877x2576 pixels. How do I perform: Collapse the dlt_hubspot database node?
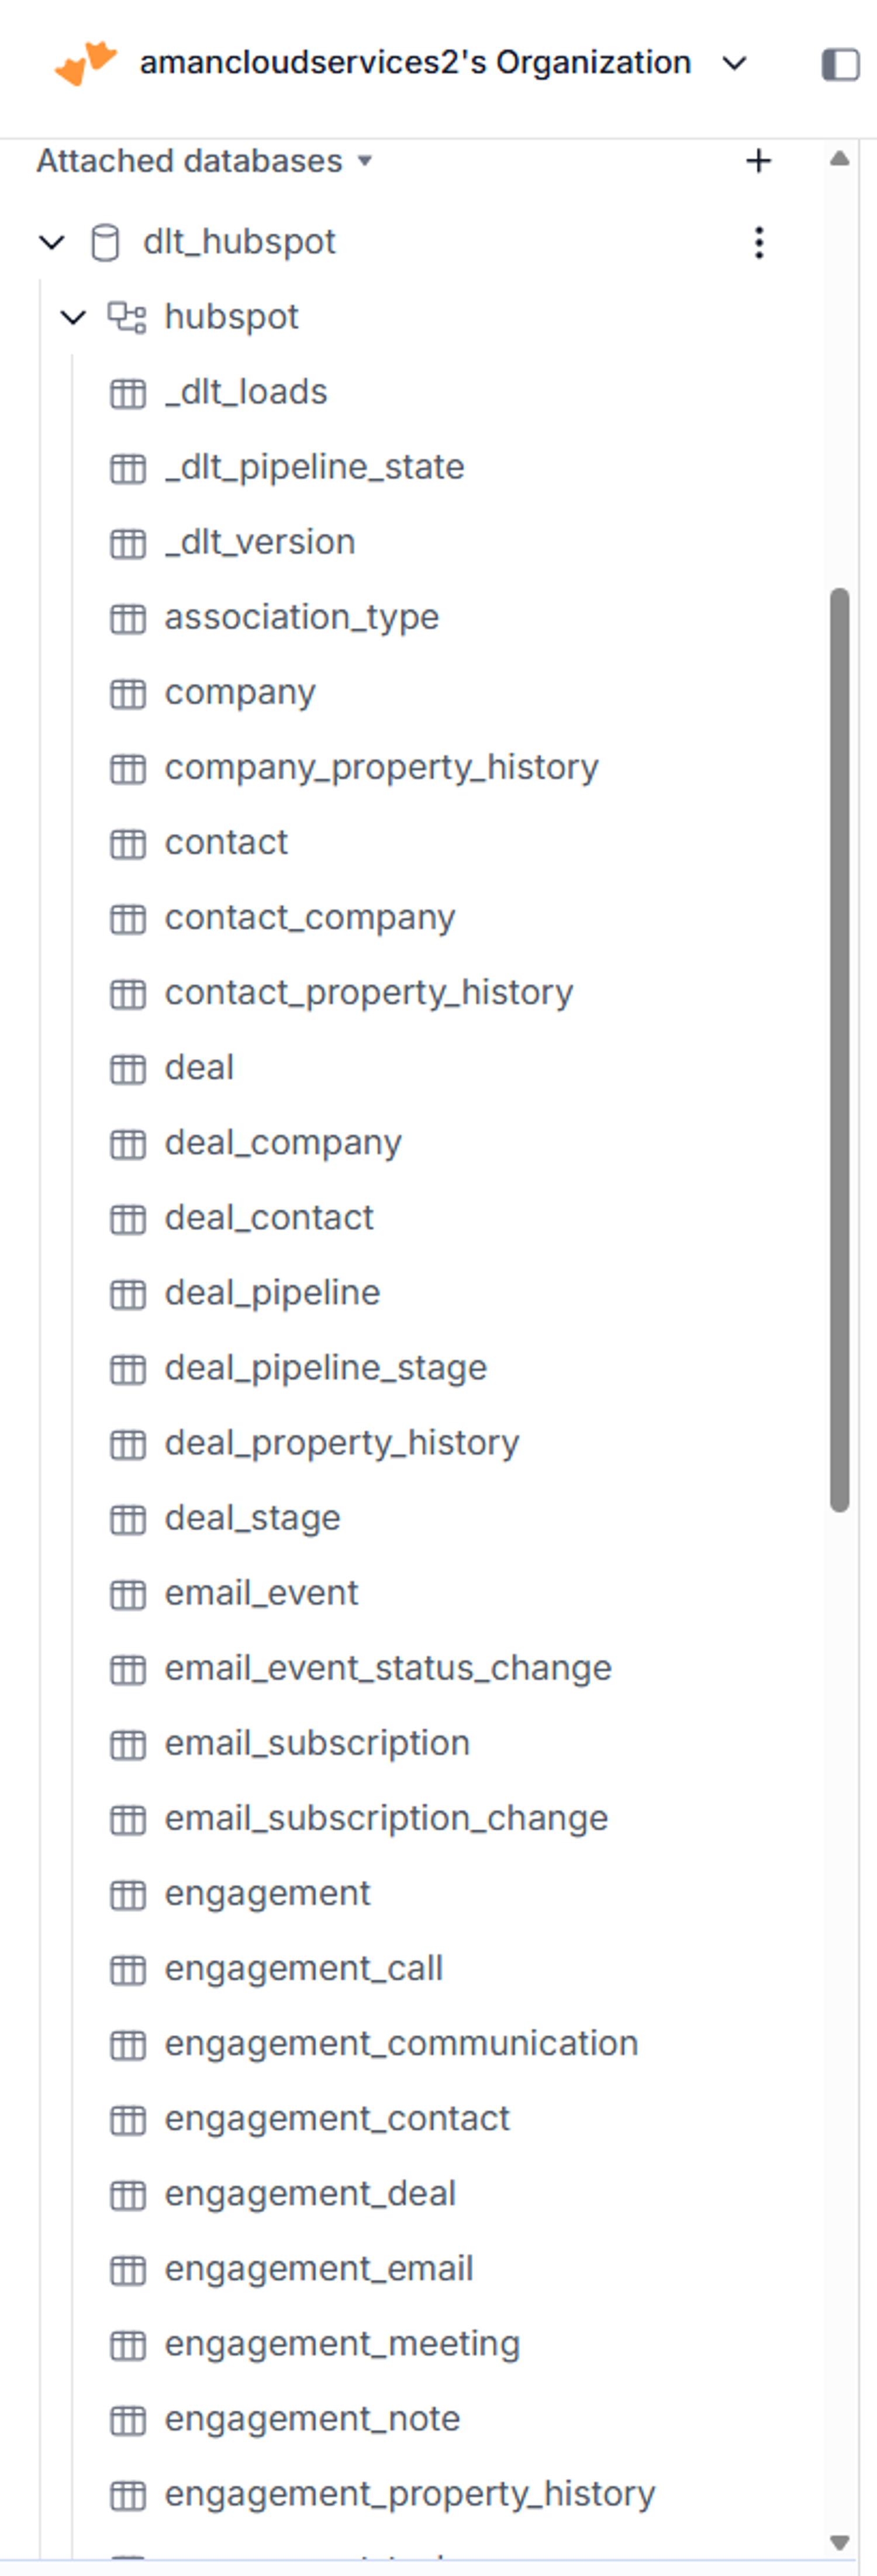(x=51, y=242)
